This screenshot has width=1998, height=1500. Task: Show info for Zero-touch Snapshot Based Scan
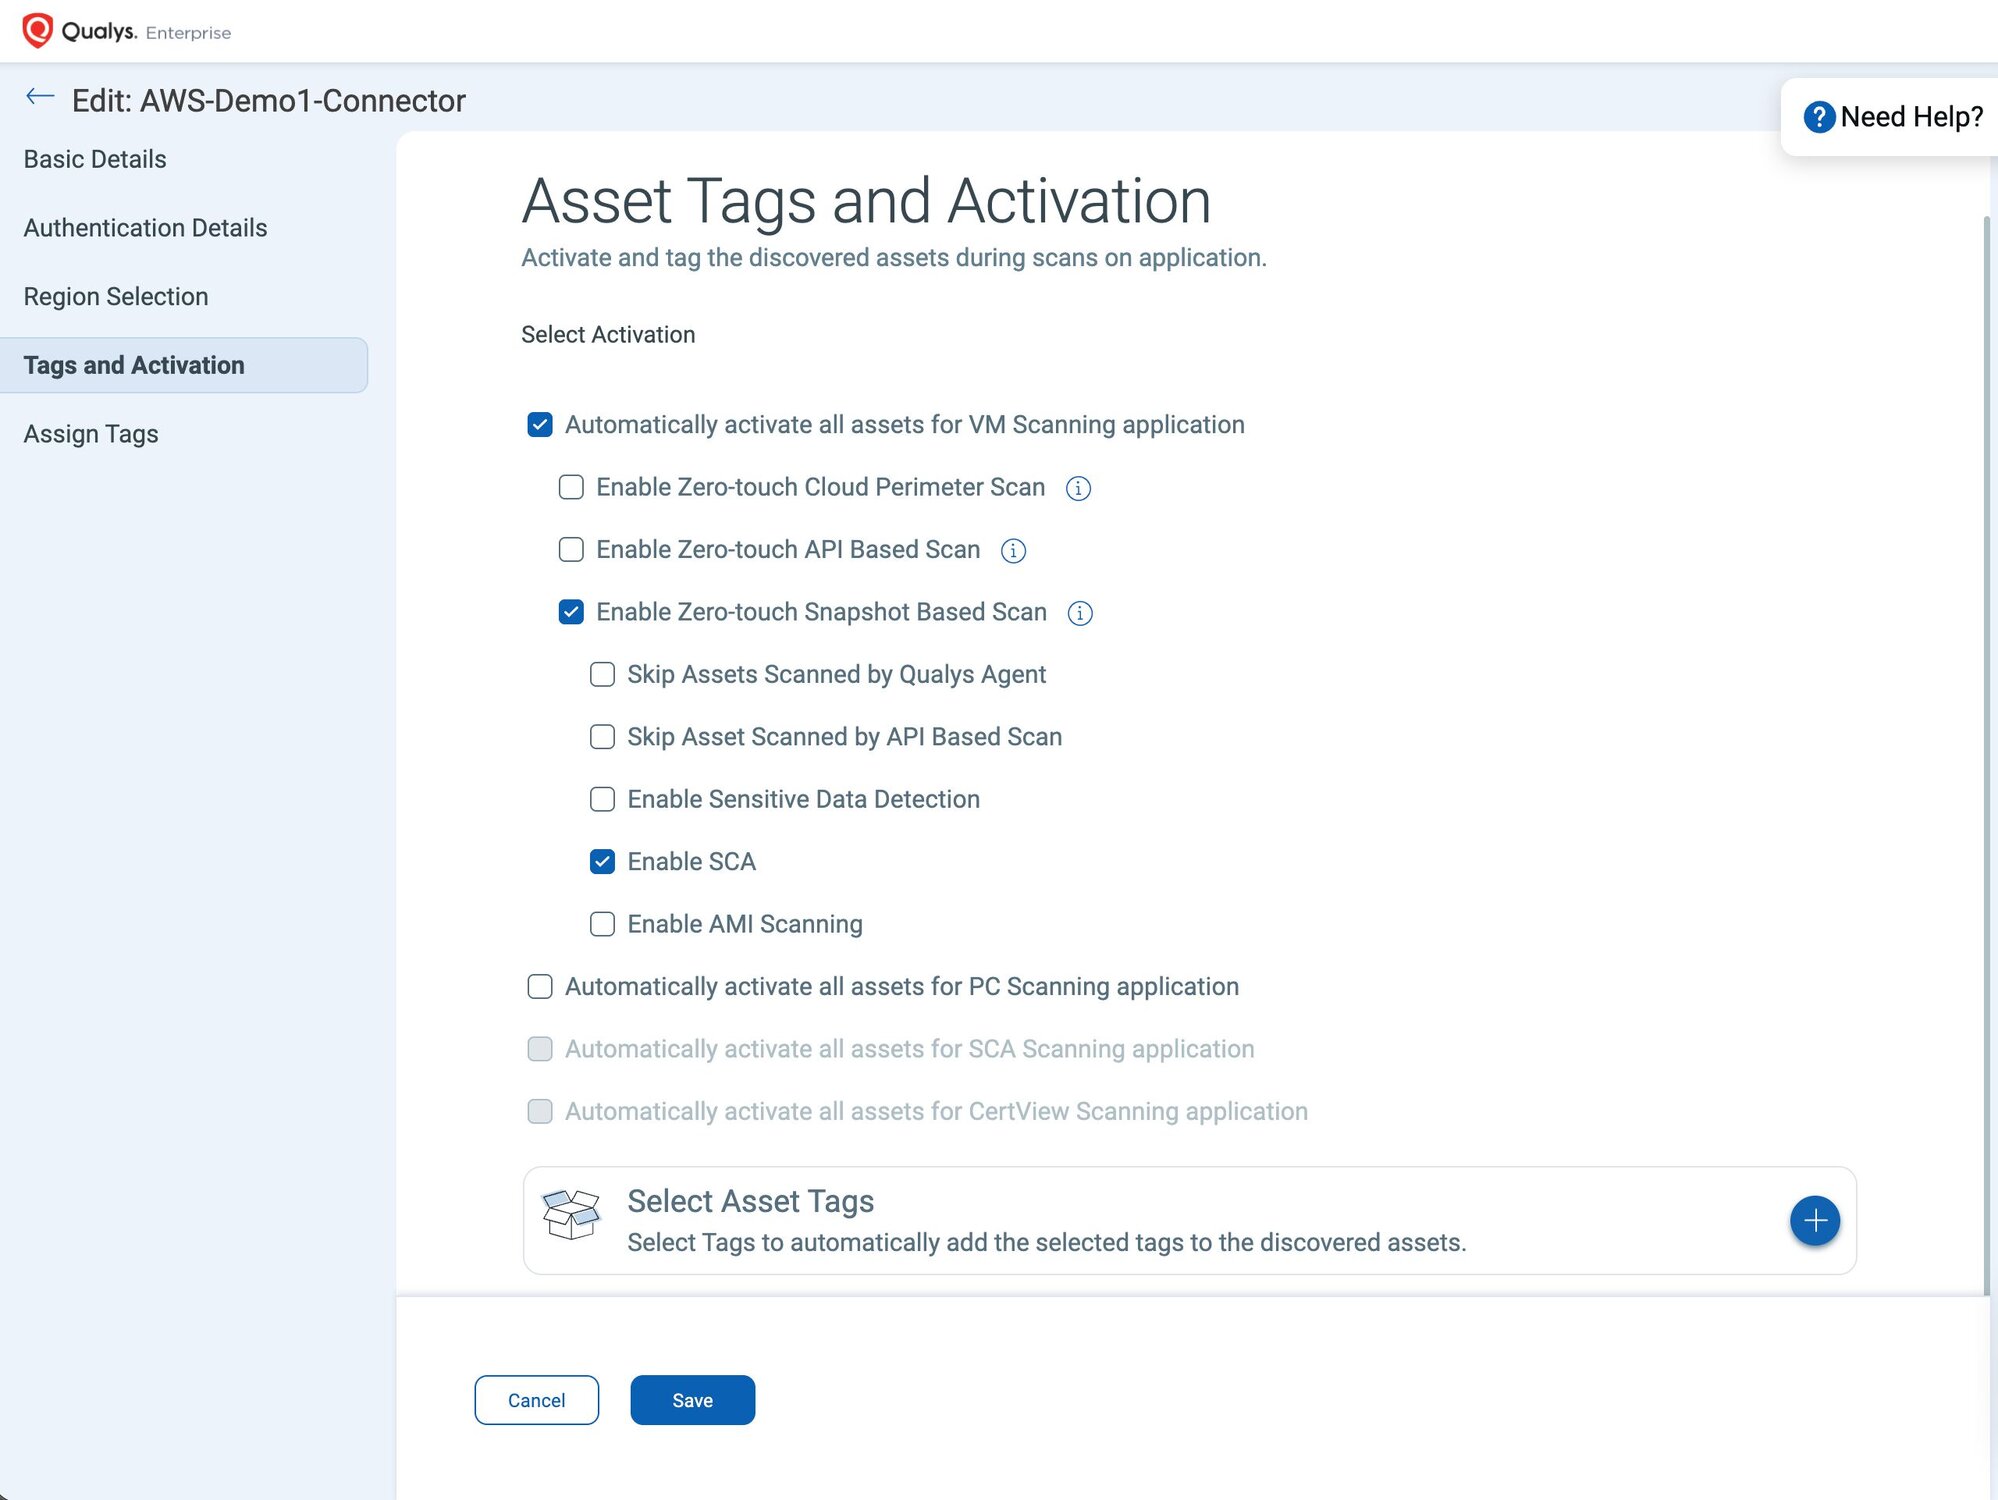click(1080, 613)
